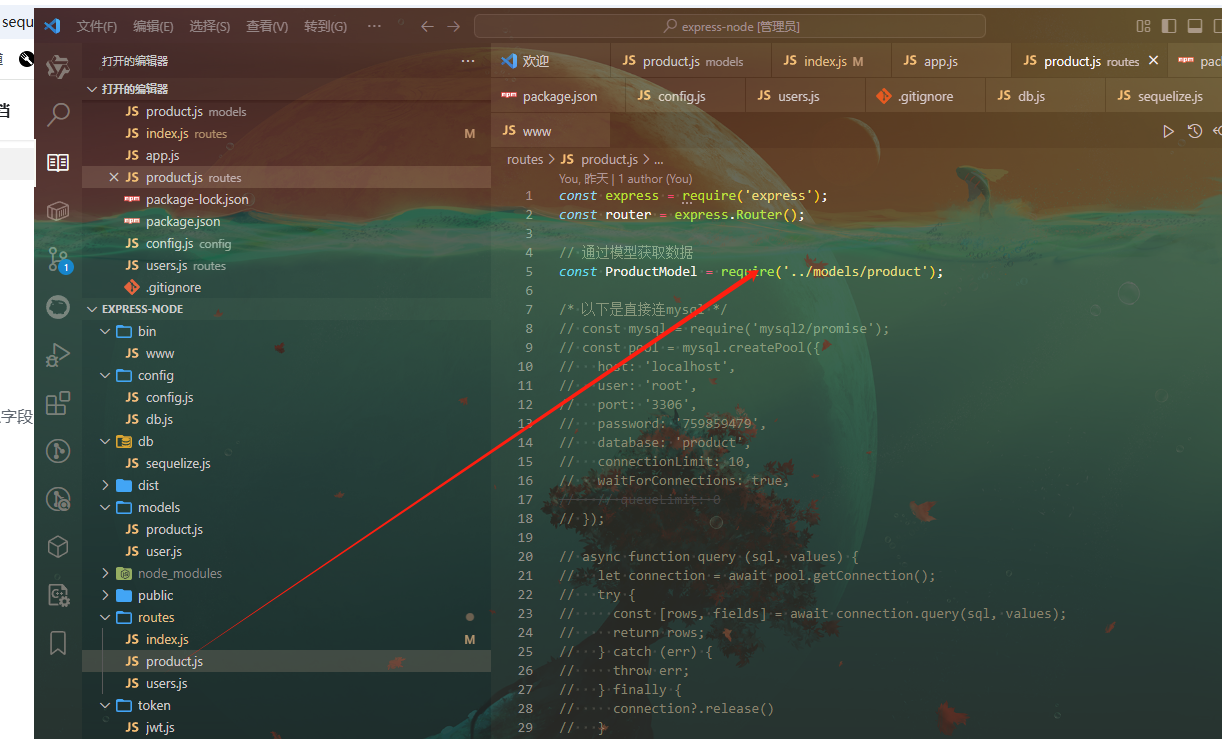
Task: Expand the public folder
Action: 105,595
